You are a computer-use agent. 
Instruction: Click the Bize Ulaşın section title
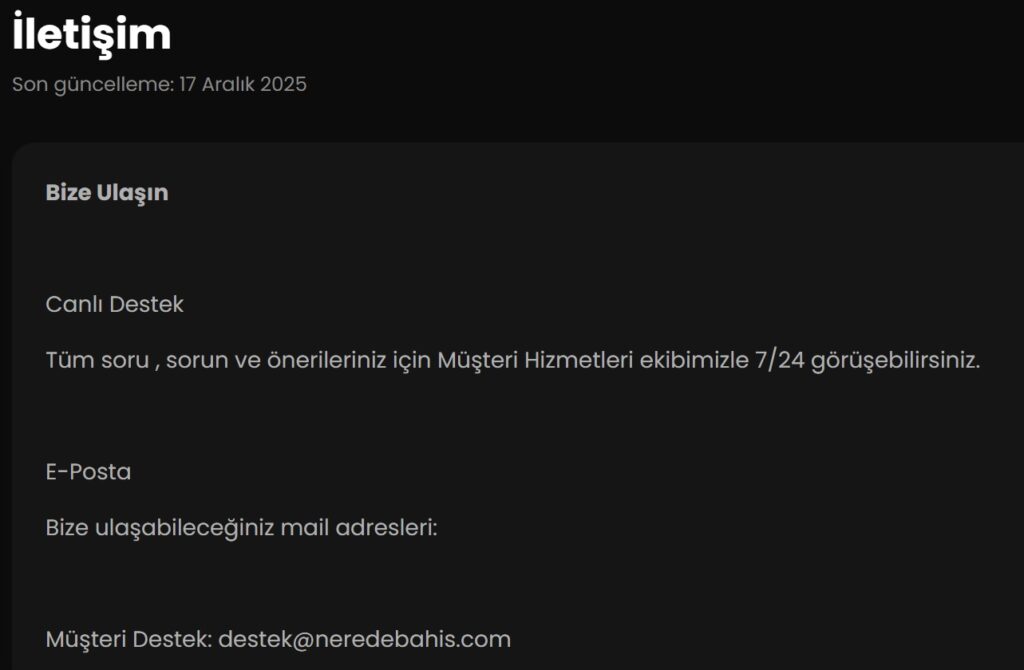[x=107, y=193]
